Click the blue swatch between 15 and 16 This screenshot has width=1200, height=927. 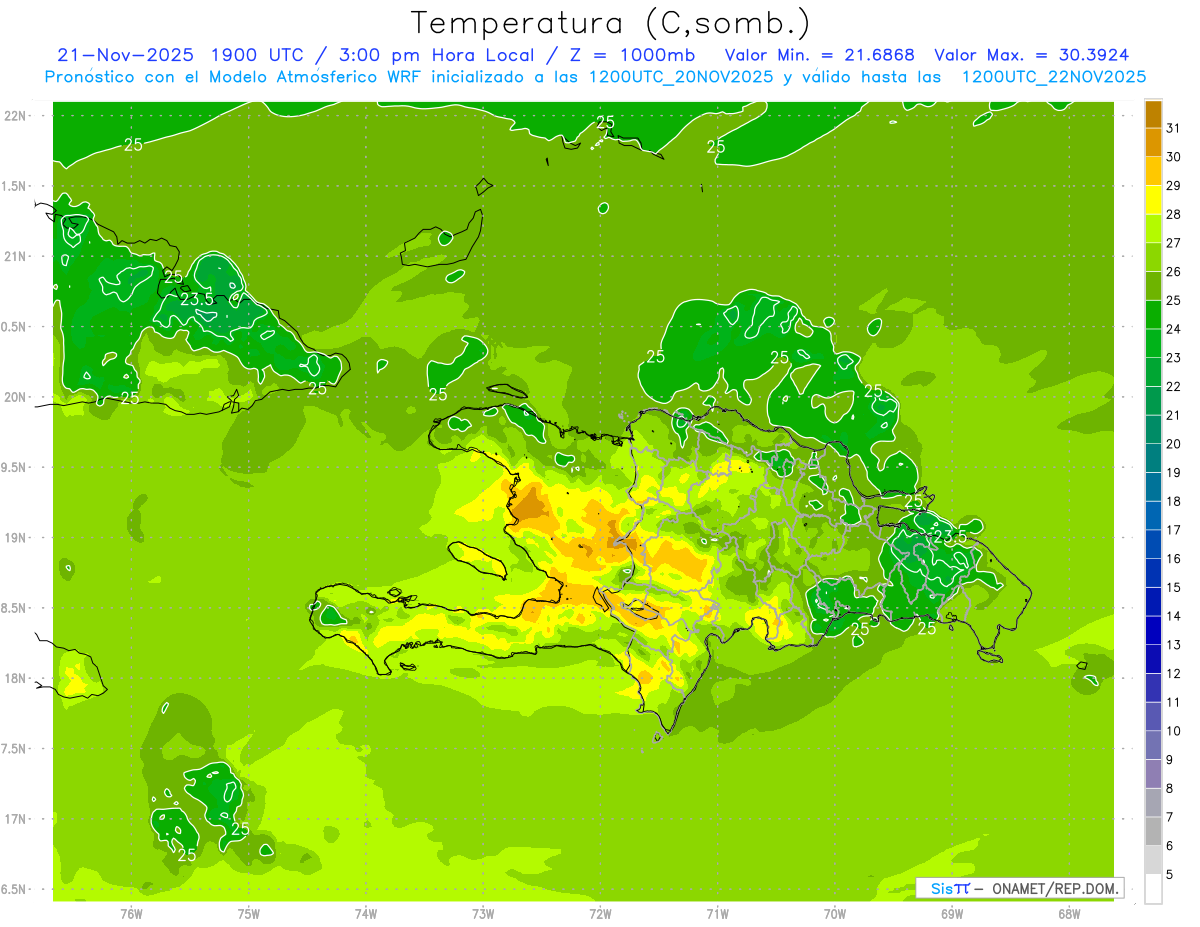(x=1153, y=574)
